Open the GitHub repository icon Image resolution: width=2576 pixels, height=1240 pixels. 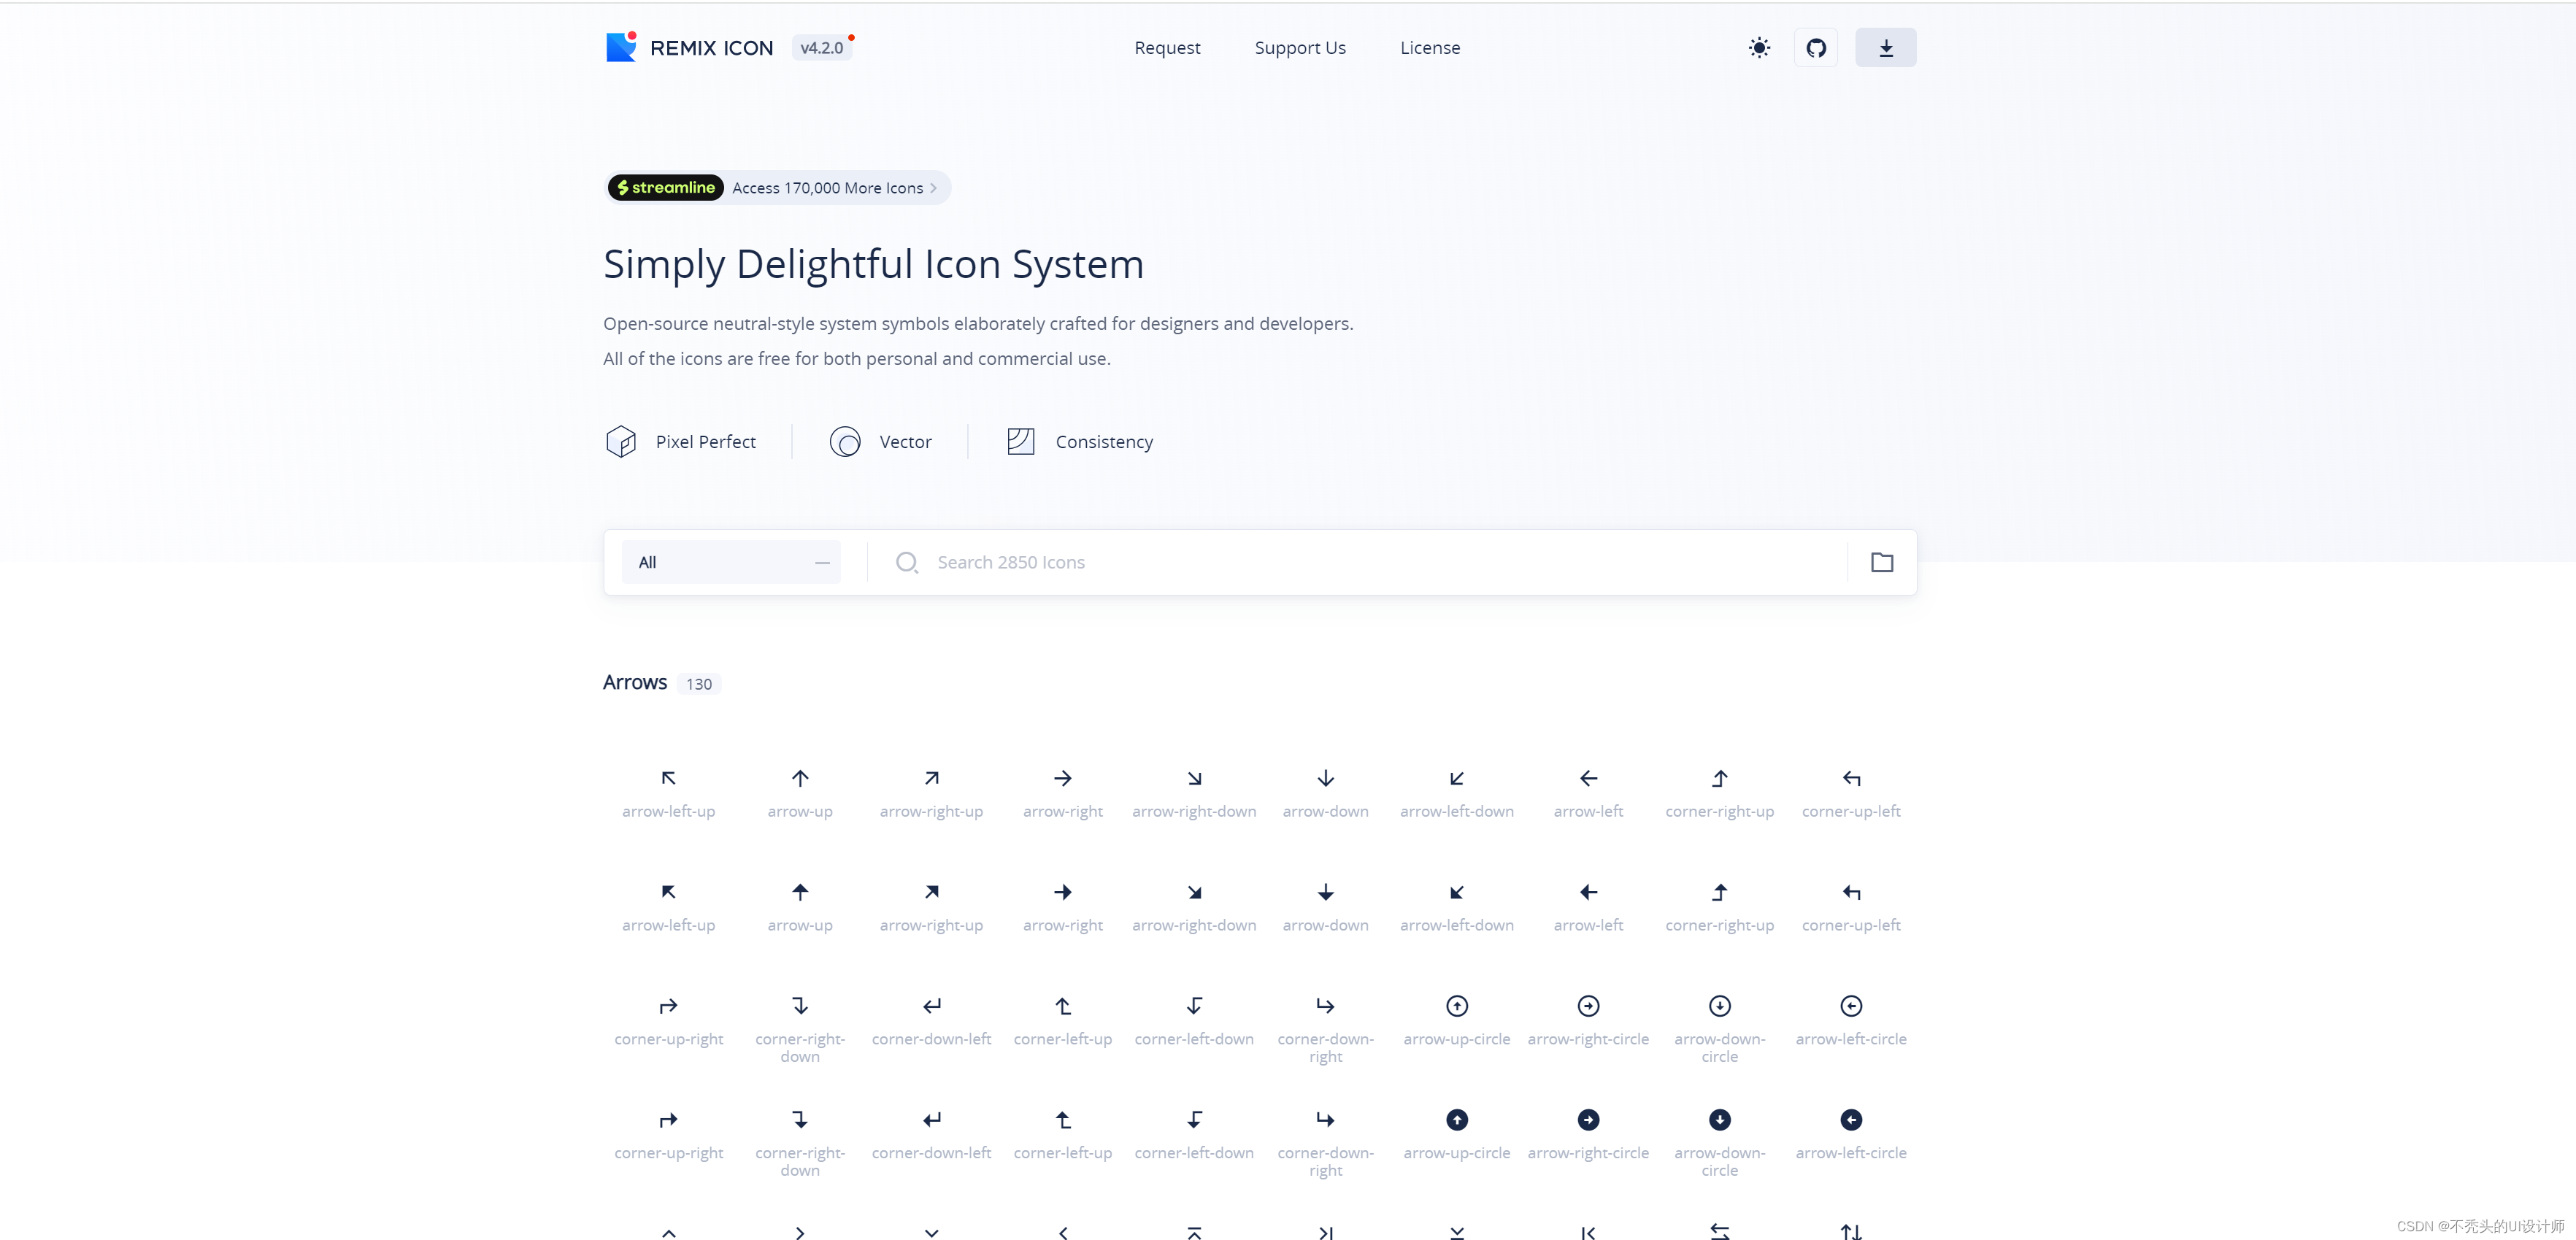click(x=1815, y=48)
